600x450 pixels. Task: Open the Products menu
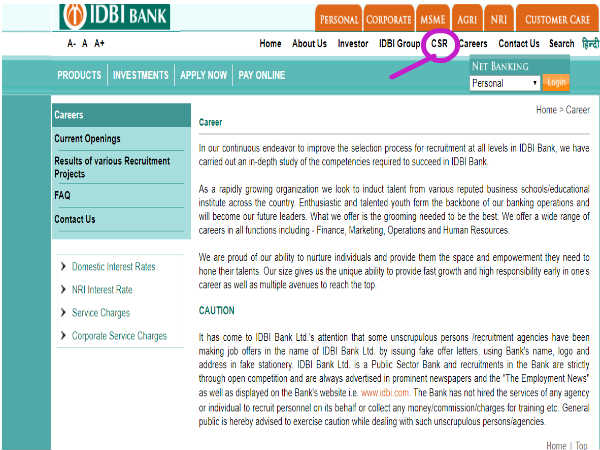[x=79, y=75]
